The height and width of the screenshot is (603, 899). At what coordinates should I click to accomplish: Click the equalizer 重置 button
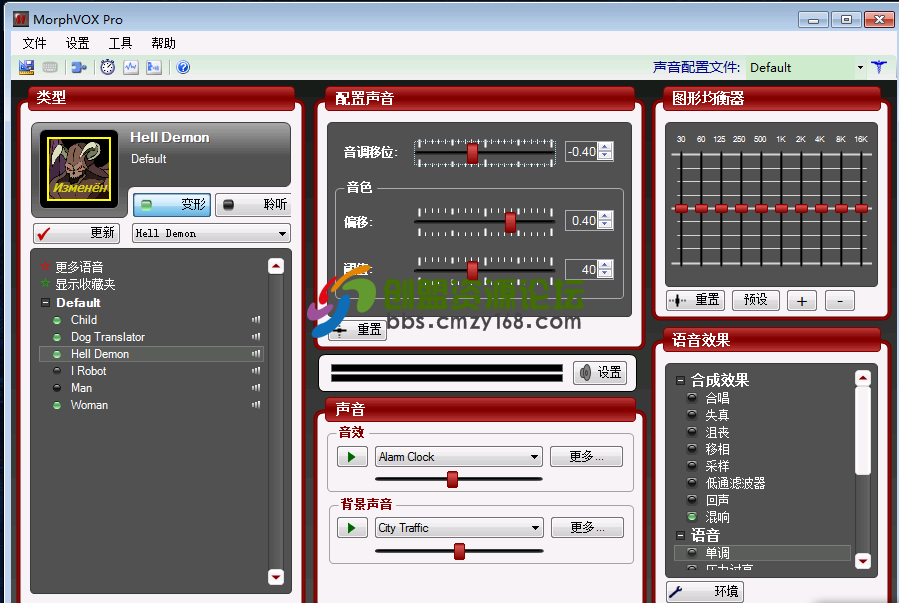(x=695, y=300)
